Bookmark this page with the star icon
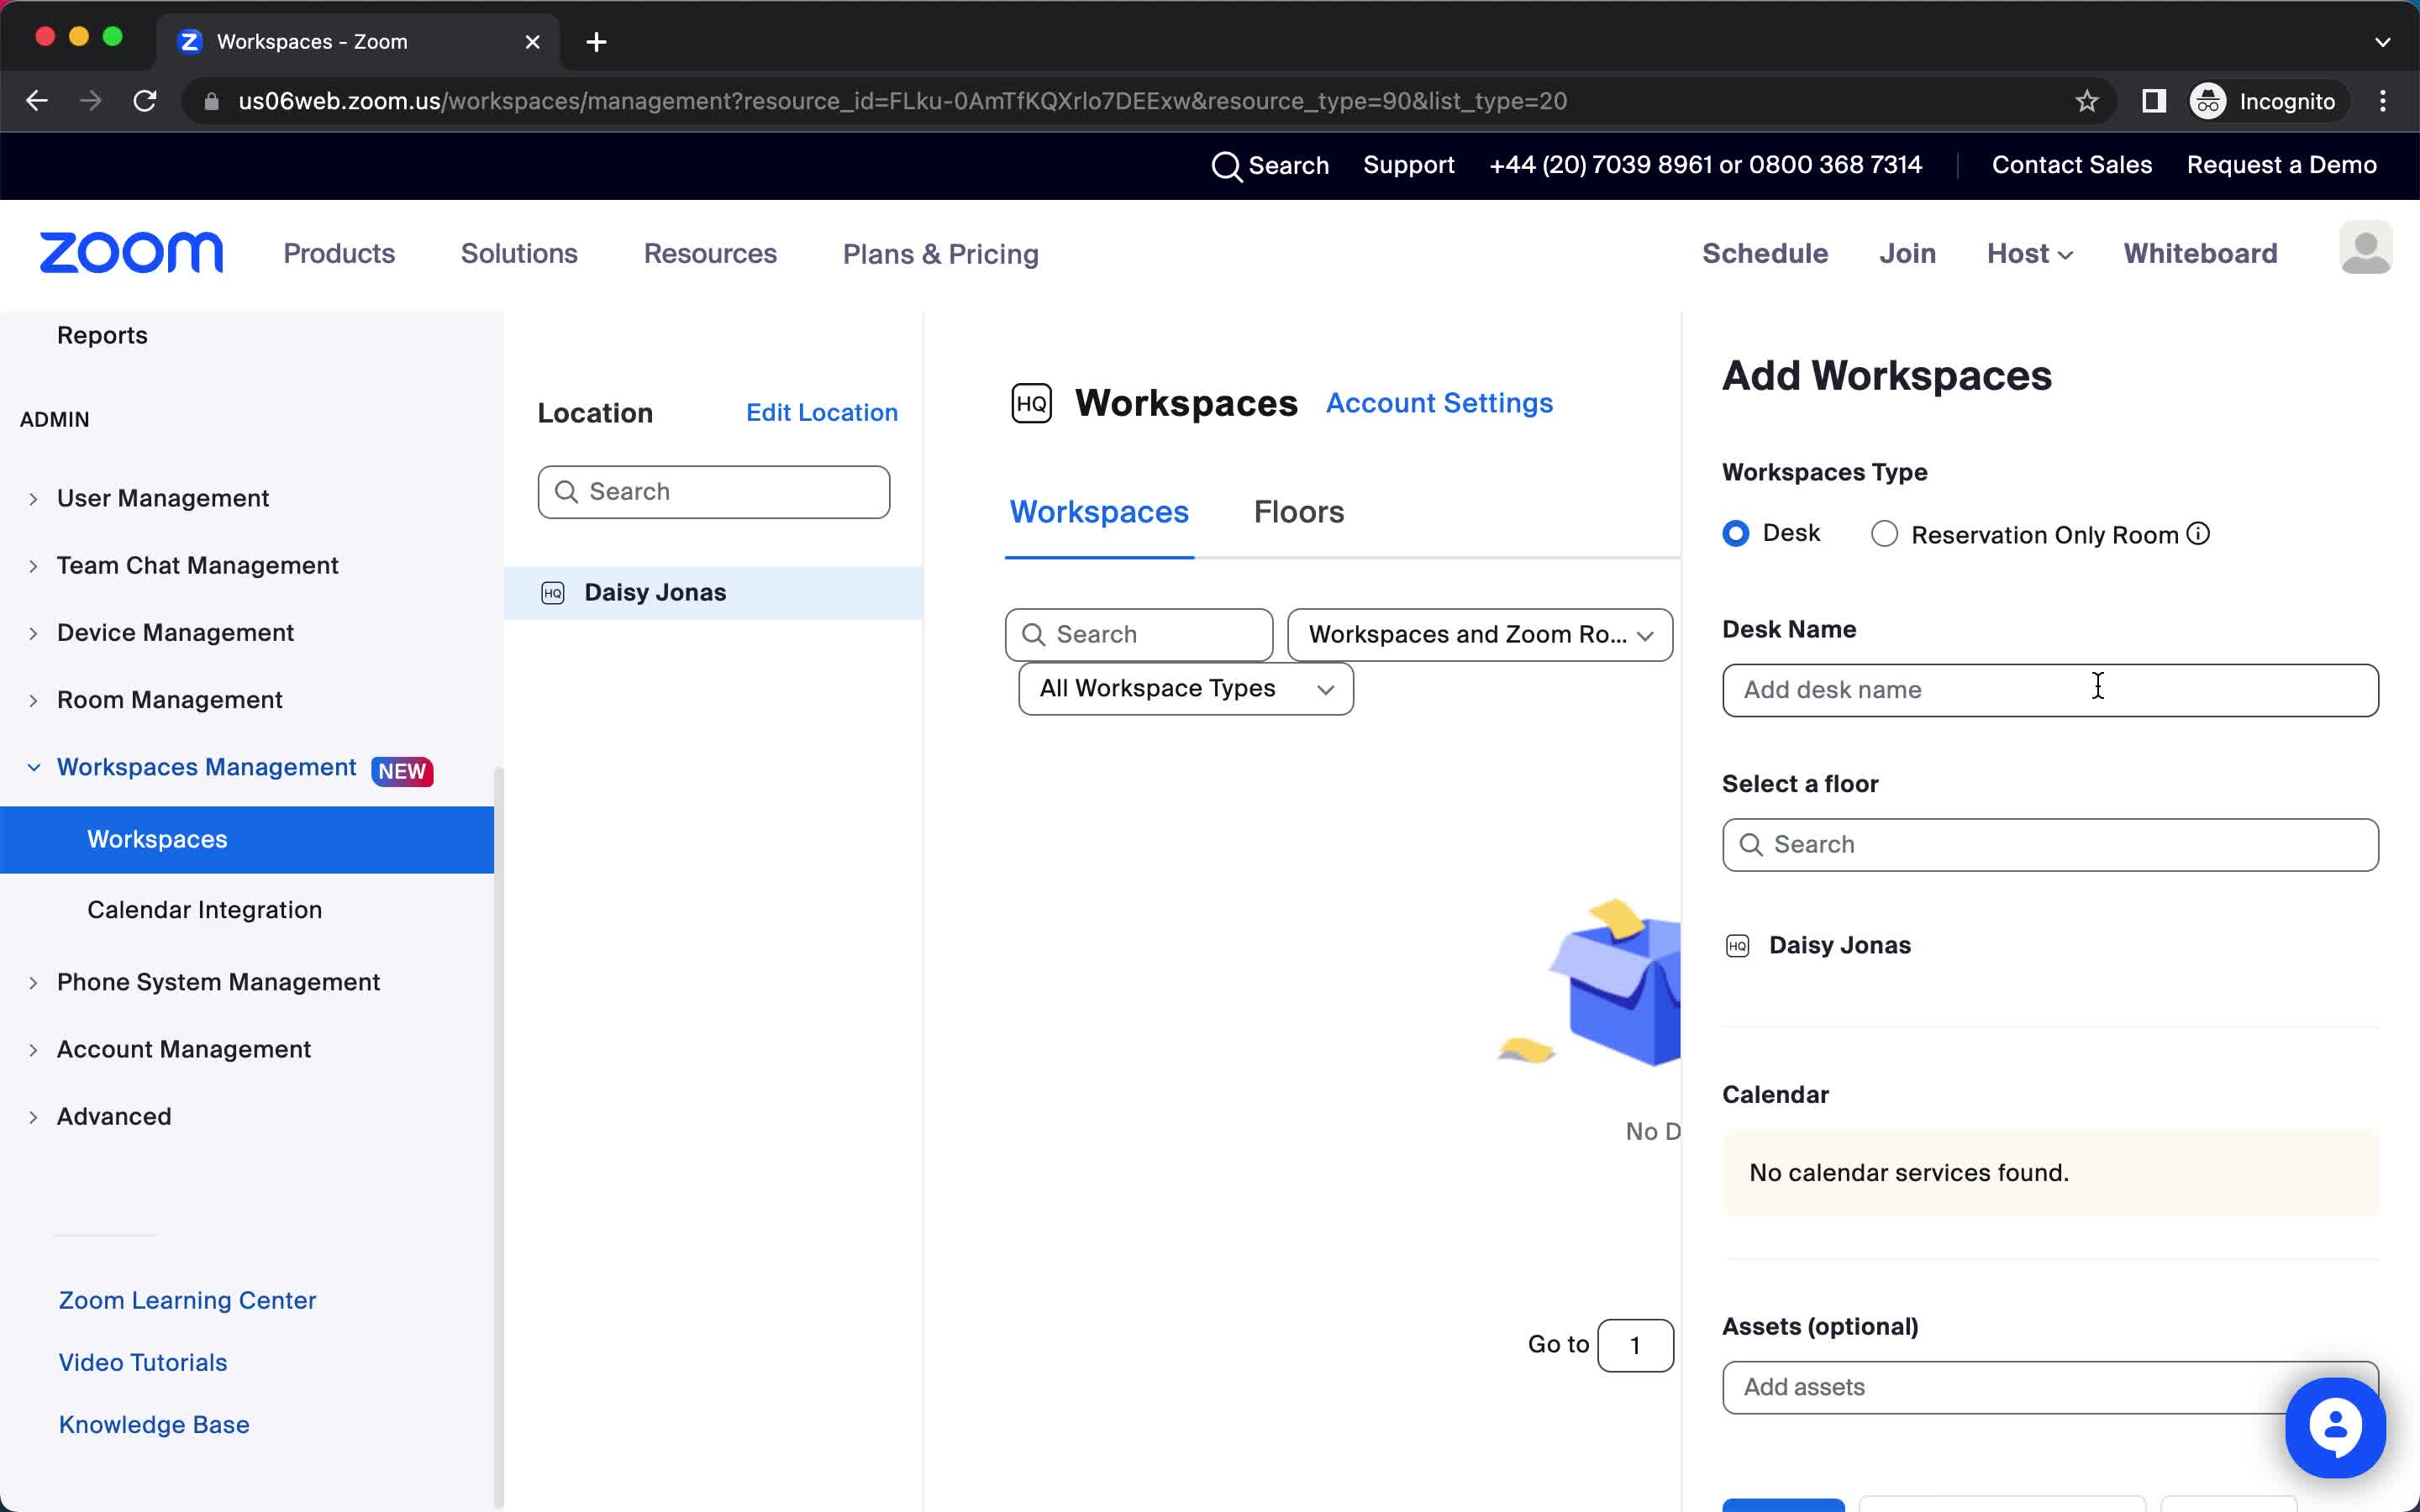The height and width of the screenshot is (1512, 2420). [2086, 101]
